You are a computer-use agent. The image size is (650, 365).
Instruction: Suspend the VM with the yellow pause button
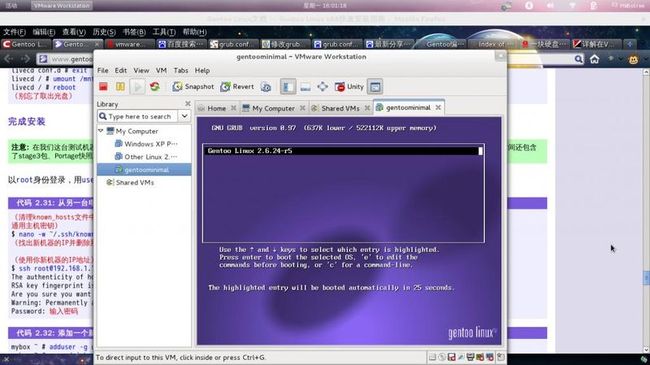120,86
